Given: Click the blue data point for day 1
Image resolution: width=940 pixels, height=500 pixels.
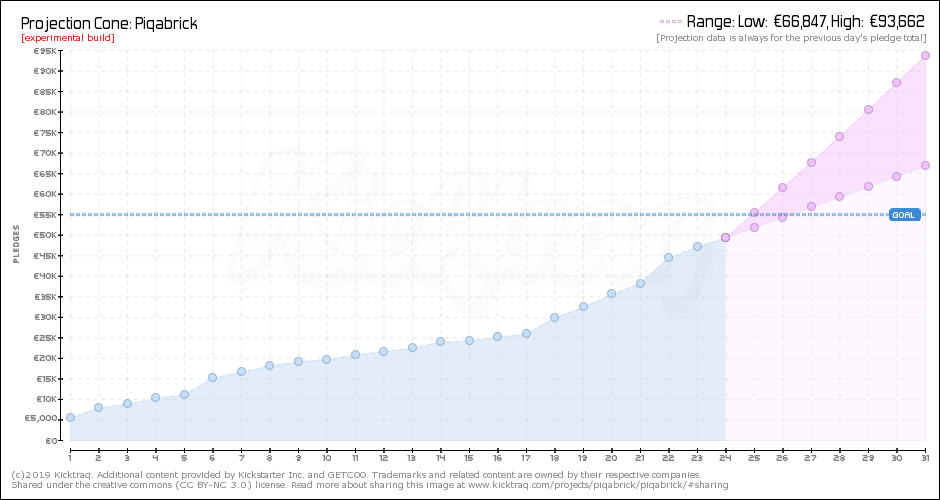Looking at the screenshot, I should (70, 417).
